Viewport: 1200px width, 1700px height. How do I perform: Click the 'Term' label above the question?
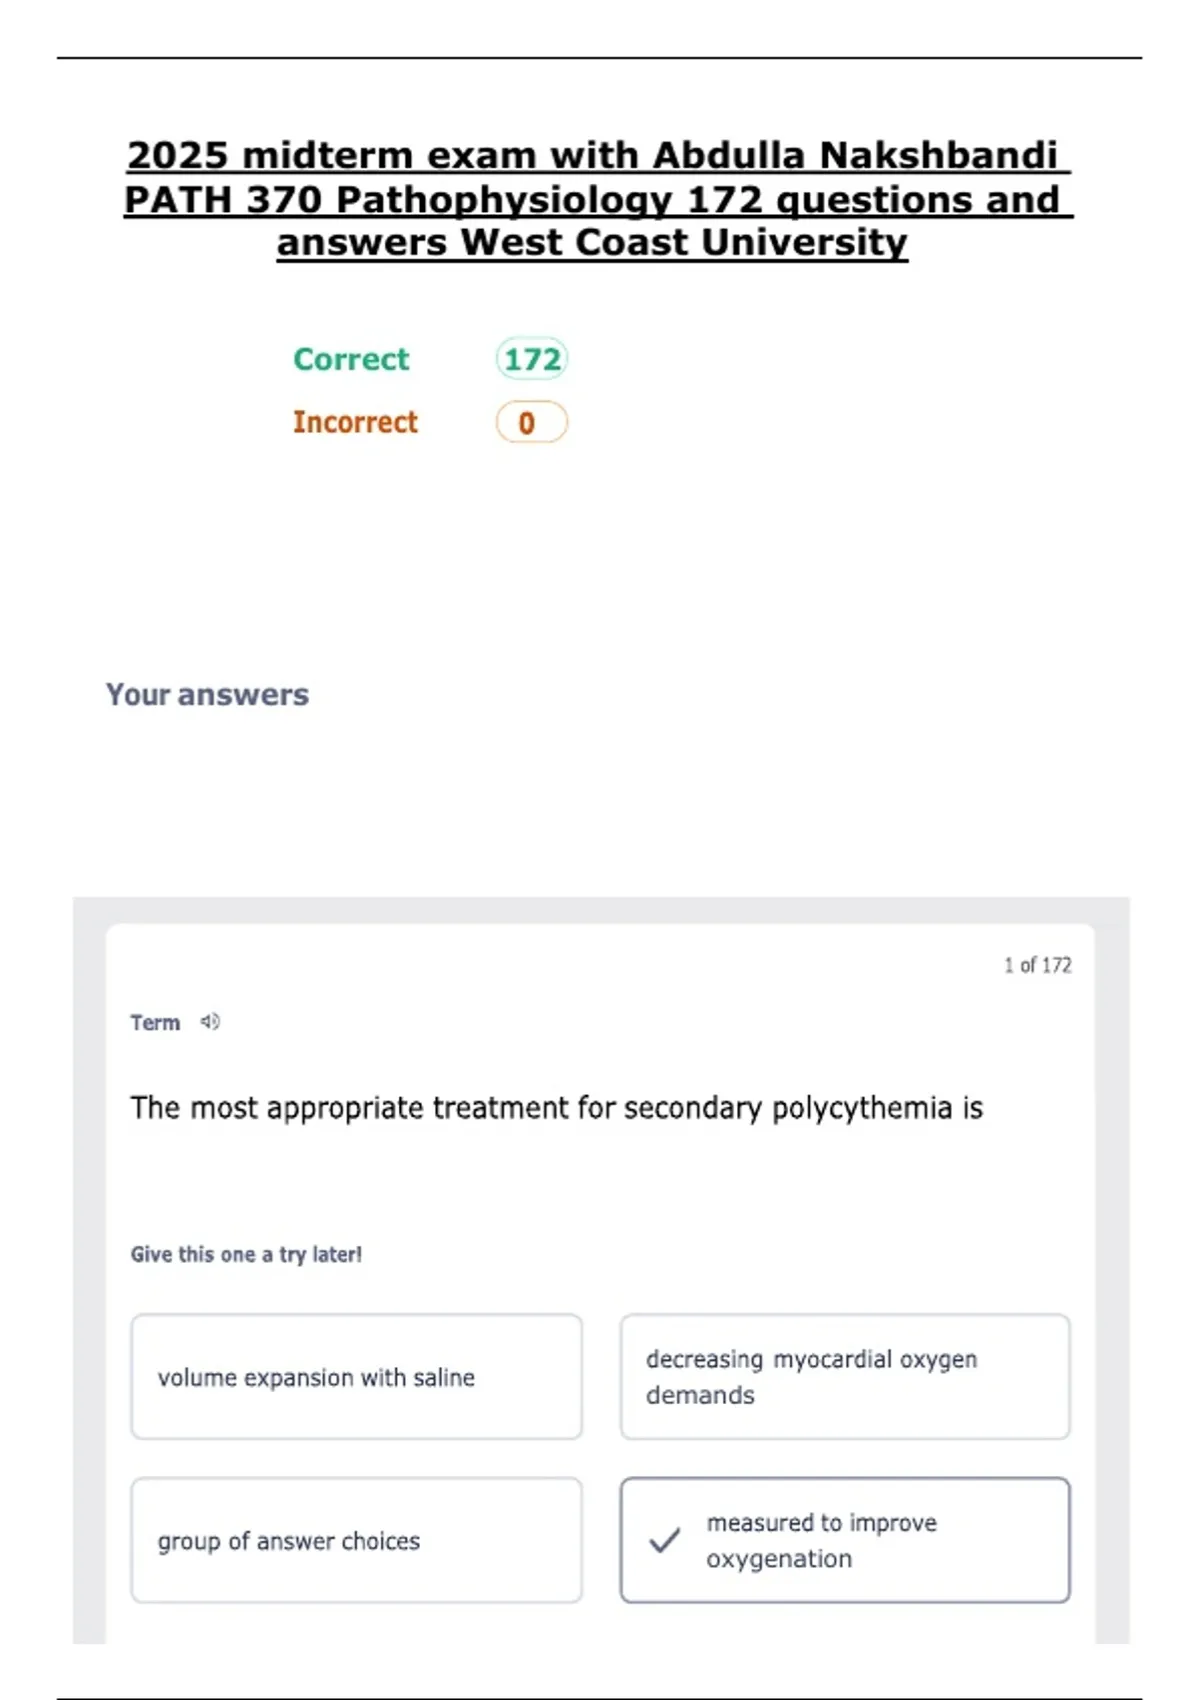pos(155,1022)
